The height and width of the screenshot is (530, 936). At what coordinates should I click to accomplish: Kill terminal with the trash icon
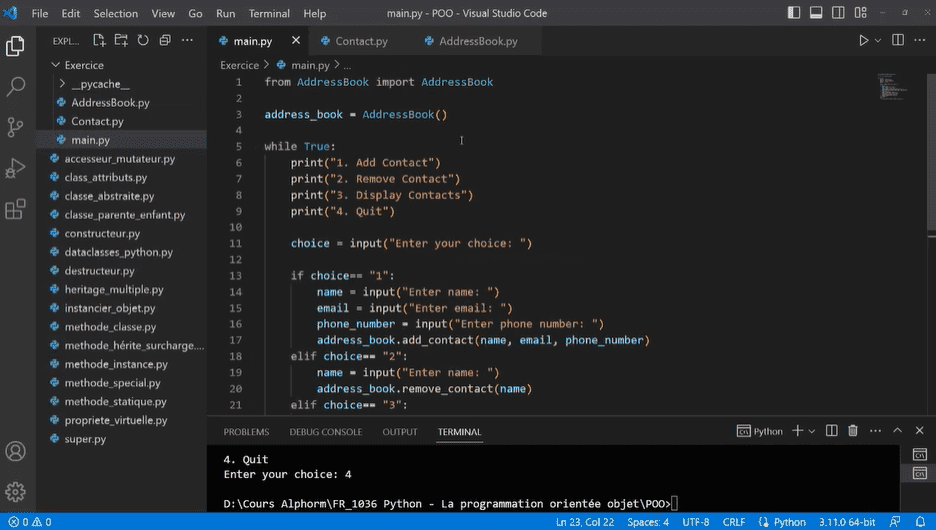[x=853, y=431]
